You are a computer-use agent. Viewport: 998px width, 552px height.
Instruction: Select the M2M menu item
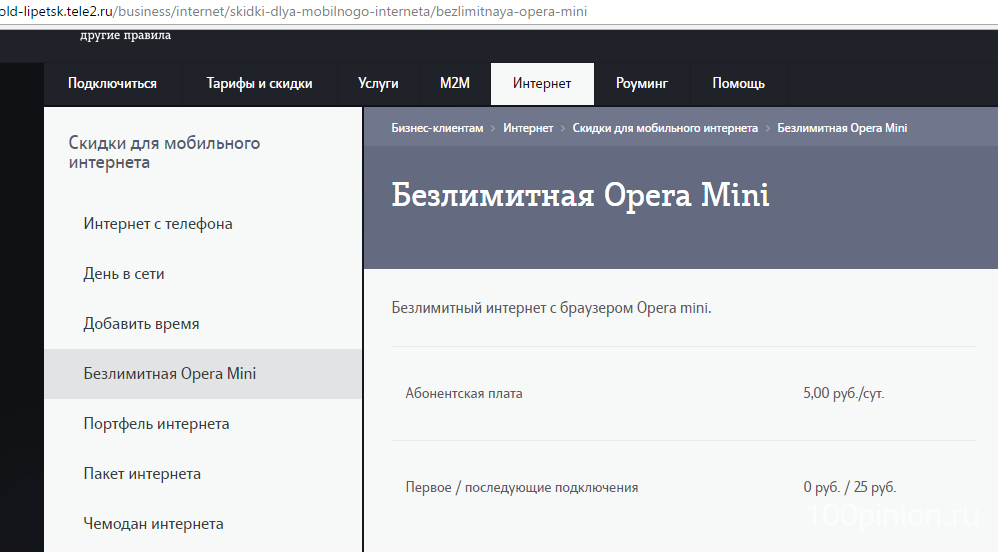tap(454, 83)
